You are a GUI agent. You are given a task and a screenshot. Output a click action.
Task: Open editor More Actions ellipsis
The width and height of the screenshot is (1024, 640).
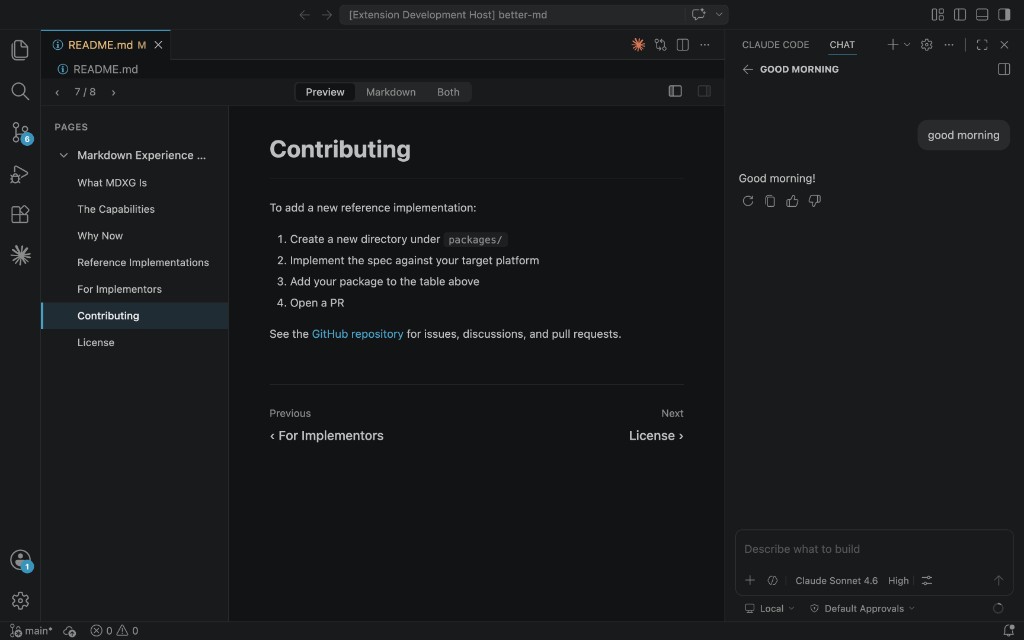pos(705,44)
